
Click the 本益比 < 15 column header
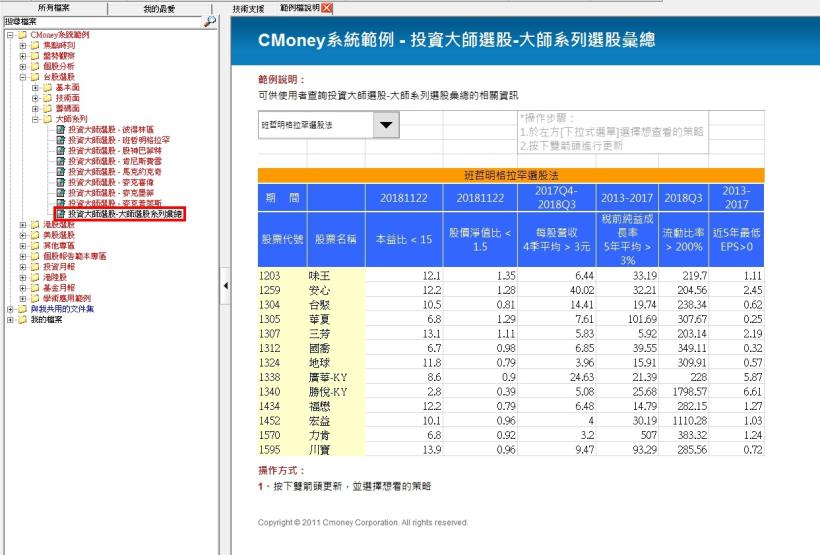404,240
